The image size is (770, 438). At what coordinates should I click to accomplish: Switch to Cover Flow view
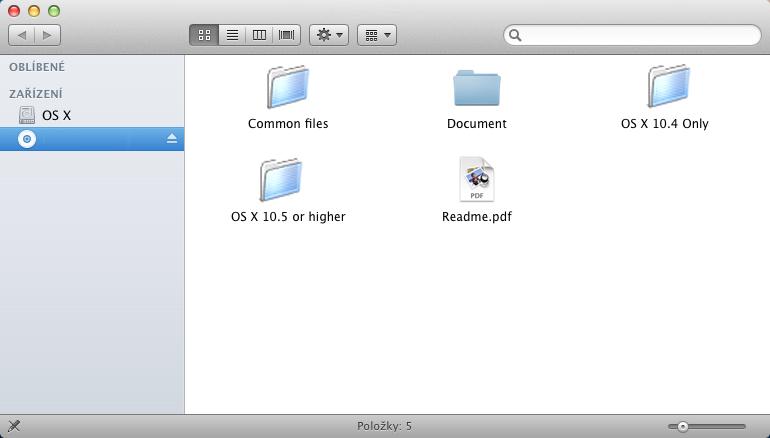[286, 35]
